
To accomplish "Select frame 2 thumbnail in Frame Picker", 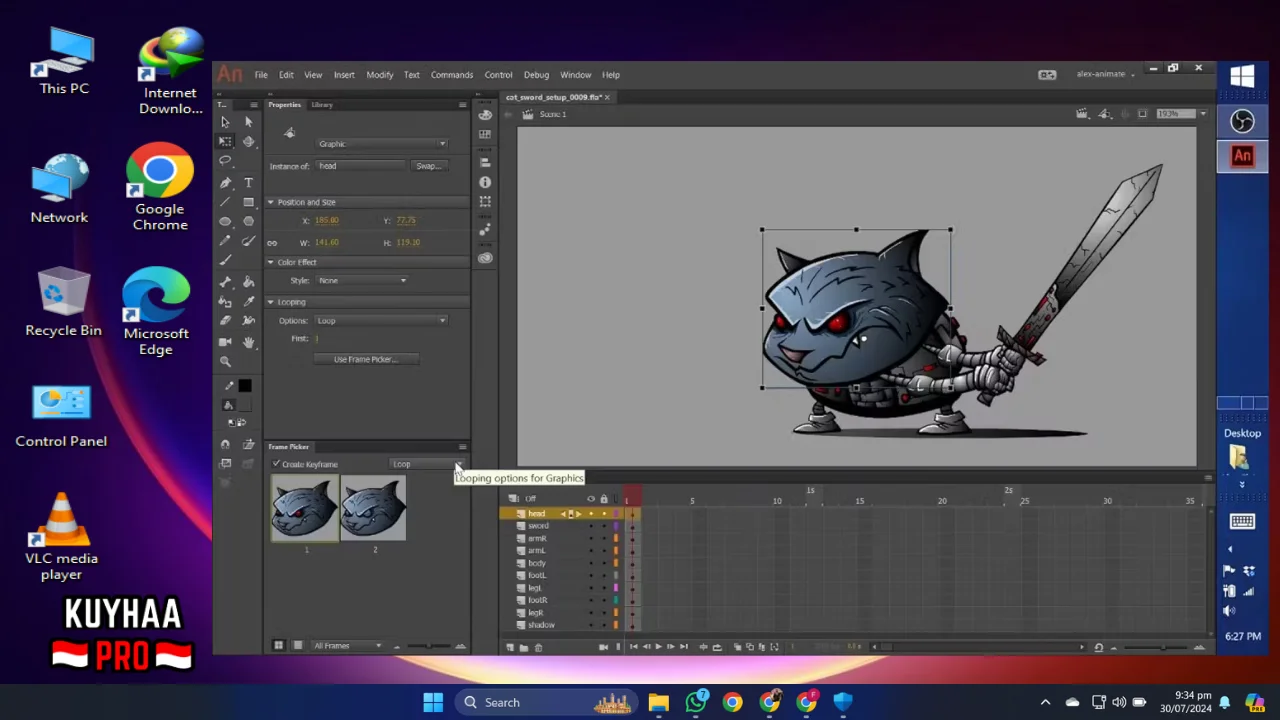I will coord(373,508).
